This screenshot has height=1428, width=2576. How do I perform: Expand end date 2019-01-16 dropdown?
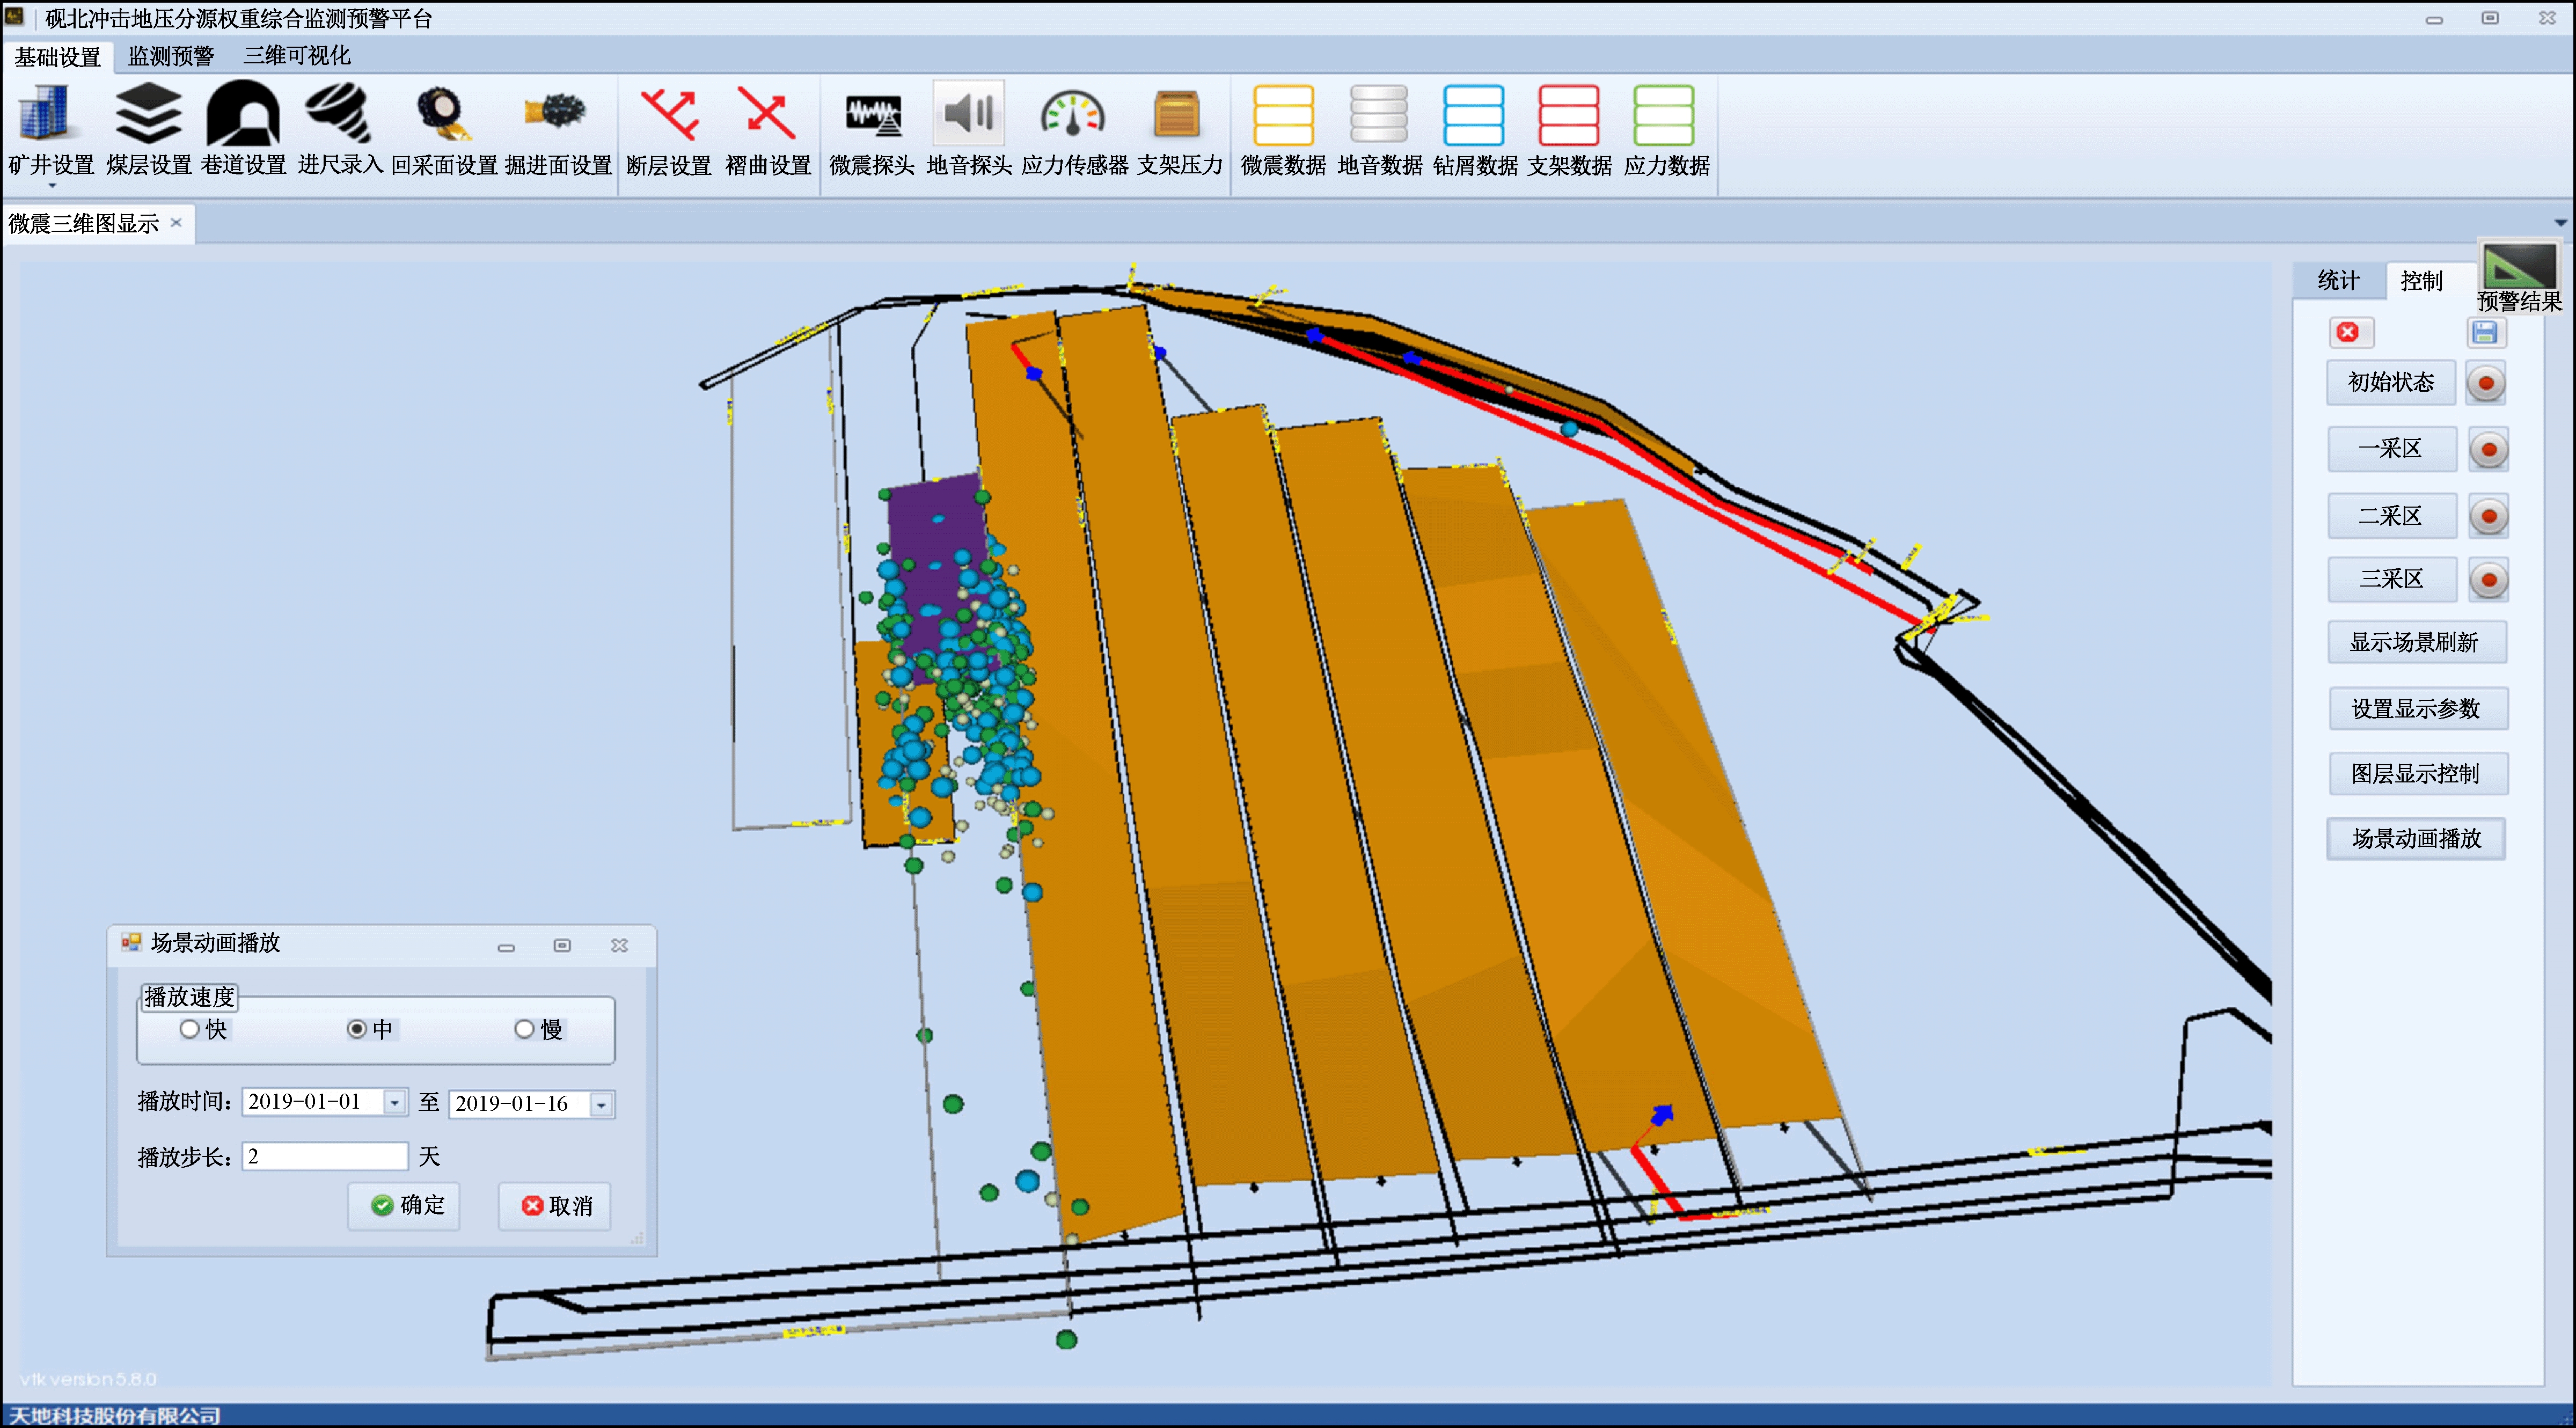(x=602, y=1105)
